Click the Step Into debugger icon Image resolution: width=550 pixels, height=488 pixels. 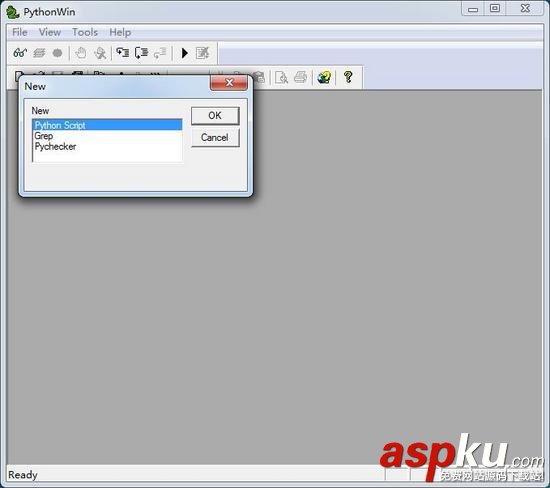[122, 53]
